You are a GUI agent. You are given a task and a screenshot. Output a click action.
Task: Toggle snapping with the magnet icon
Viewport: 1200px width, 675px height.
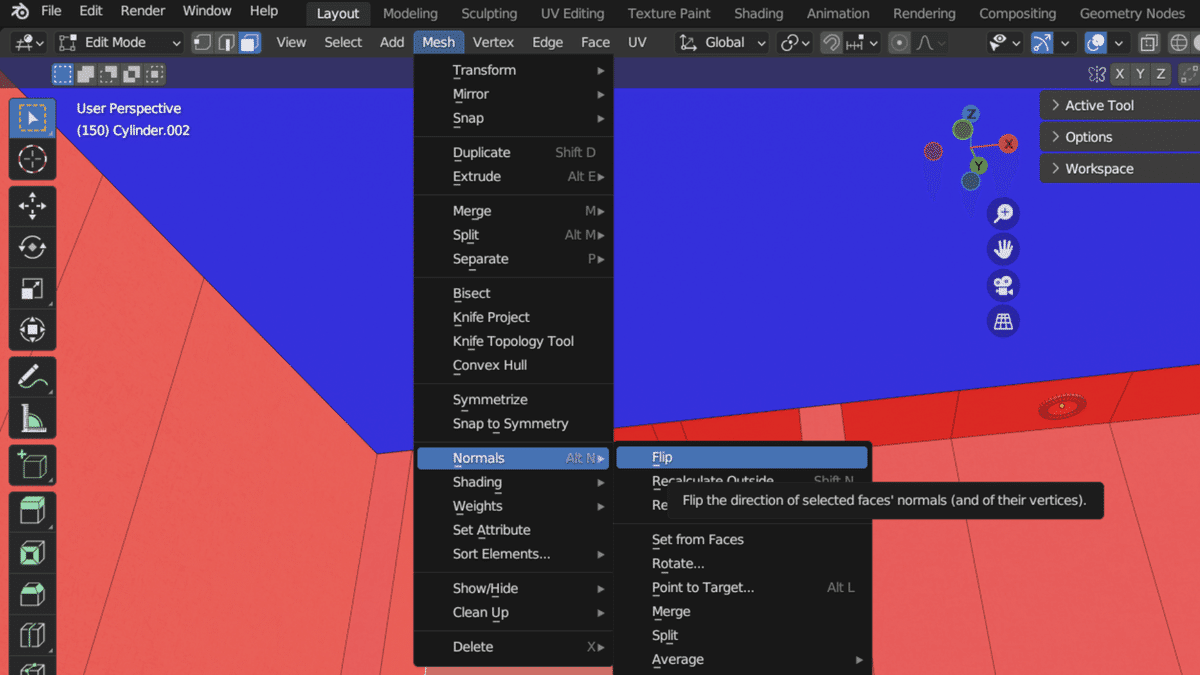pos(831,42)
